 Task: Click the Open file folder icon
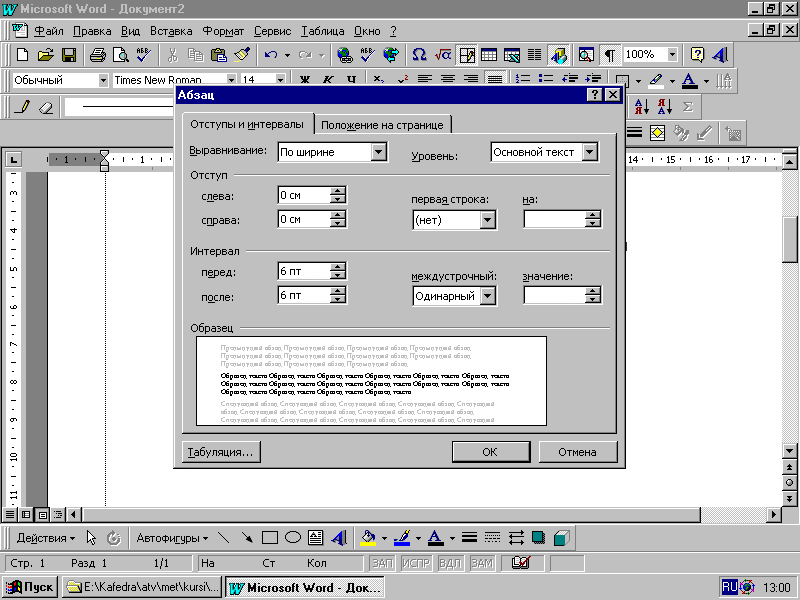pos(45,55)
